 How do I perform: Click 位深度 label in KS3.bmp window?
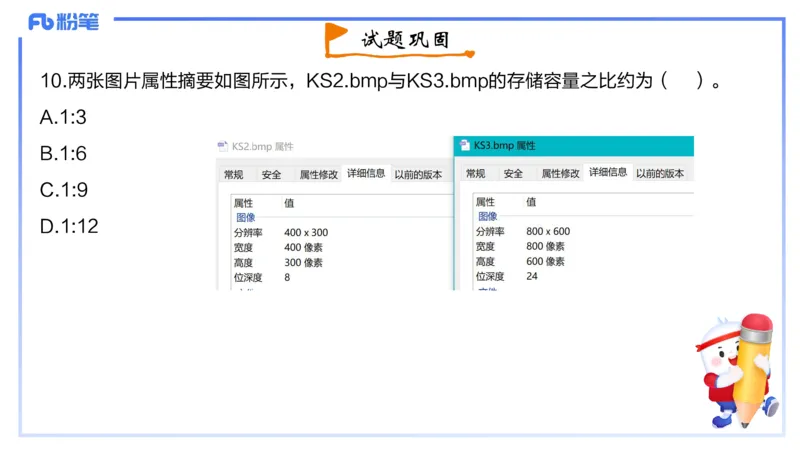tap(490, 277)
